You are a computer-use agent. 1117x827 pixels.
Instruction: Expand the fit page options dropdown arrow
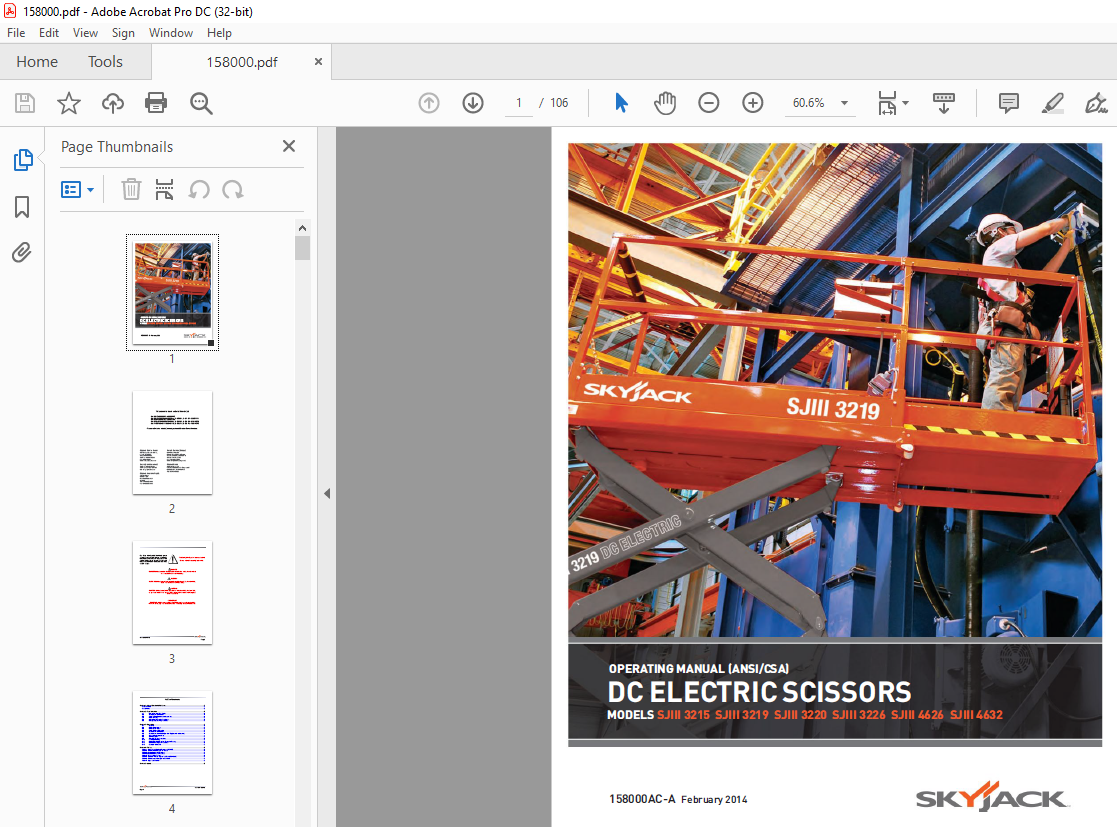click(905, 103)
